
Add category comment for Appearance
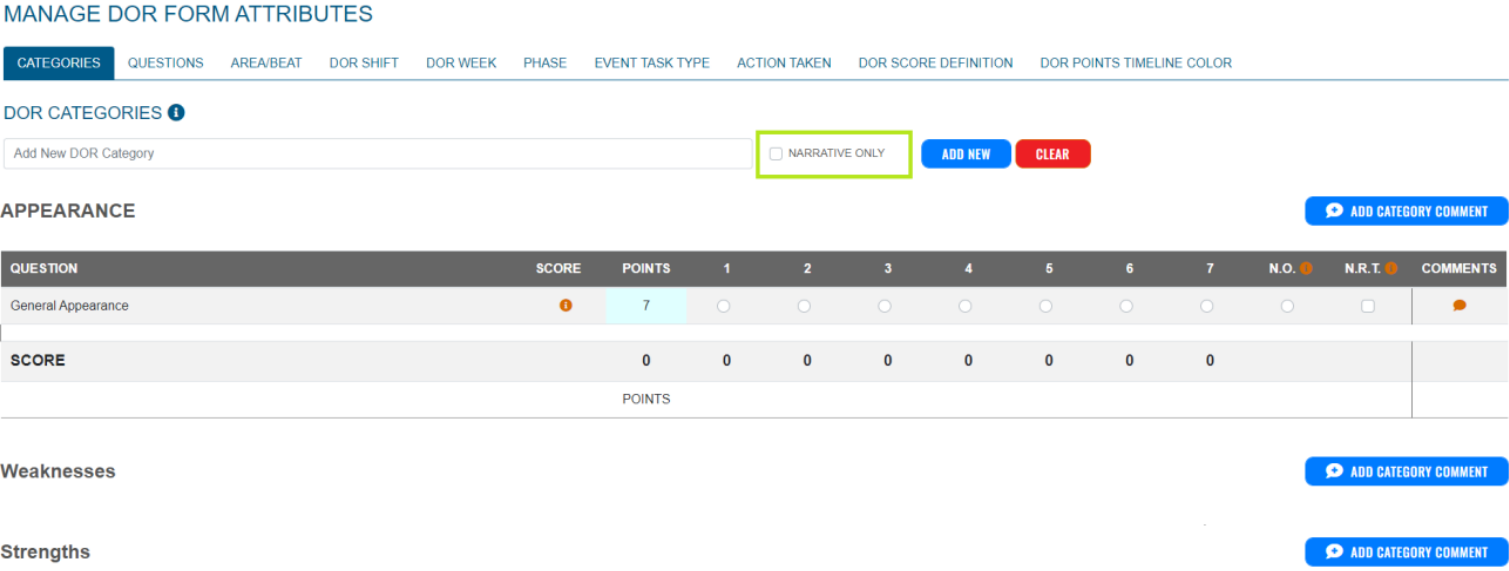pyautogui.click(x=1406, y=211)
